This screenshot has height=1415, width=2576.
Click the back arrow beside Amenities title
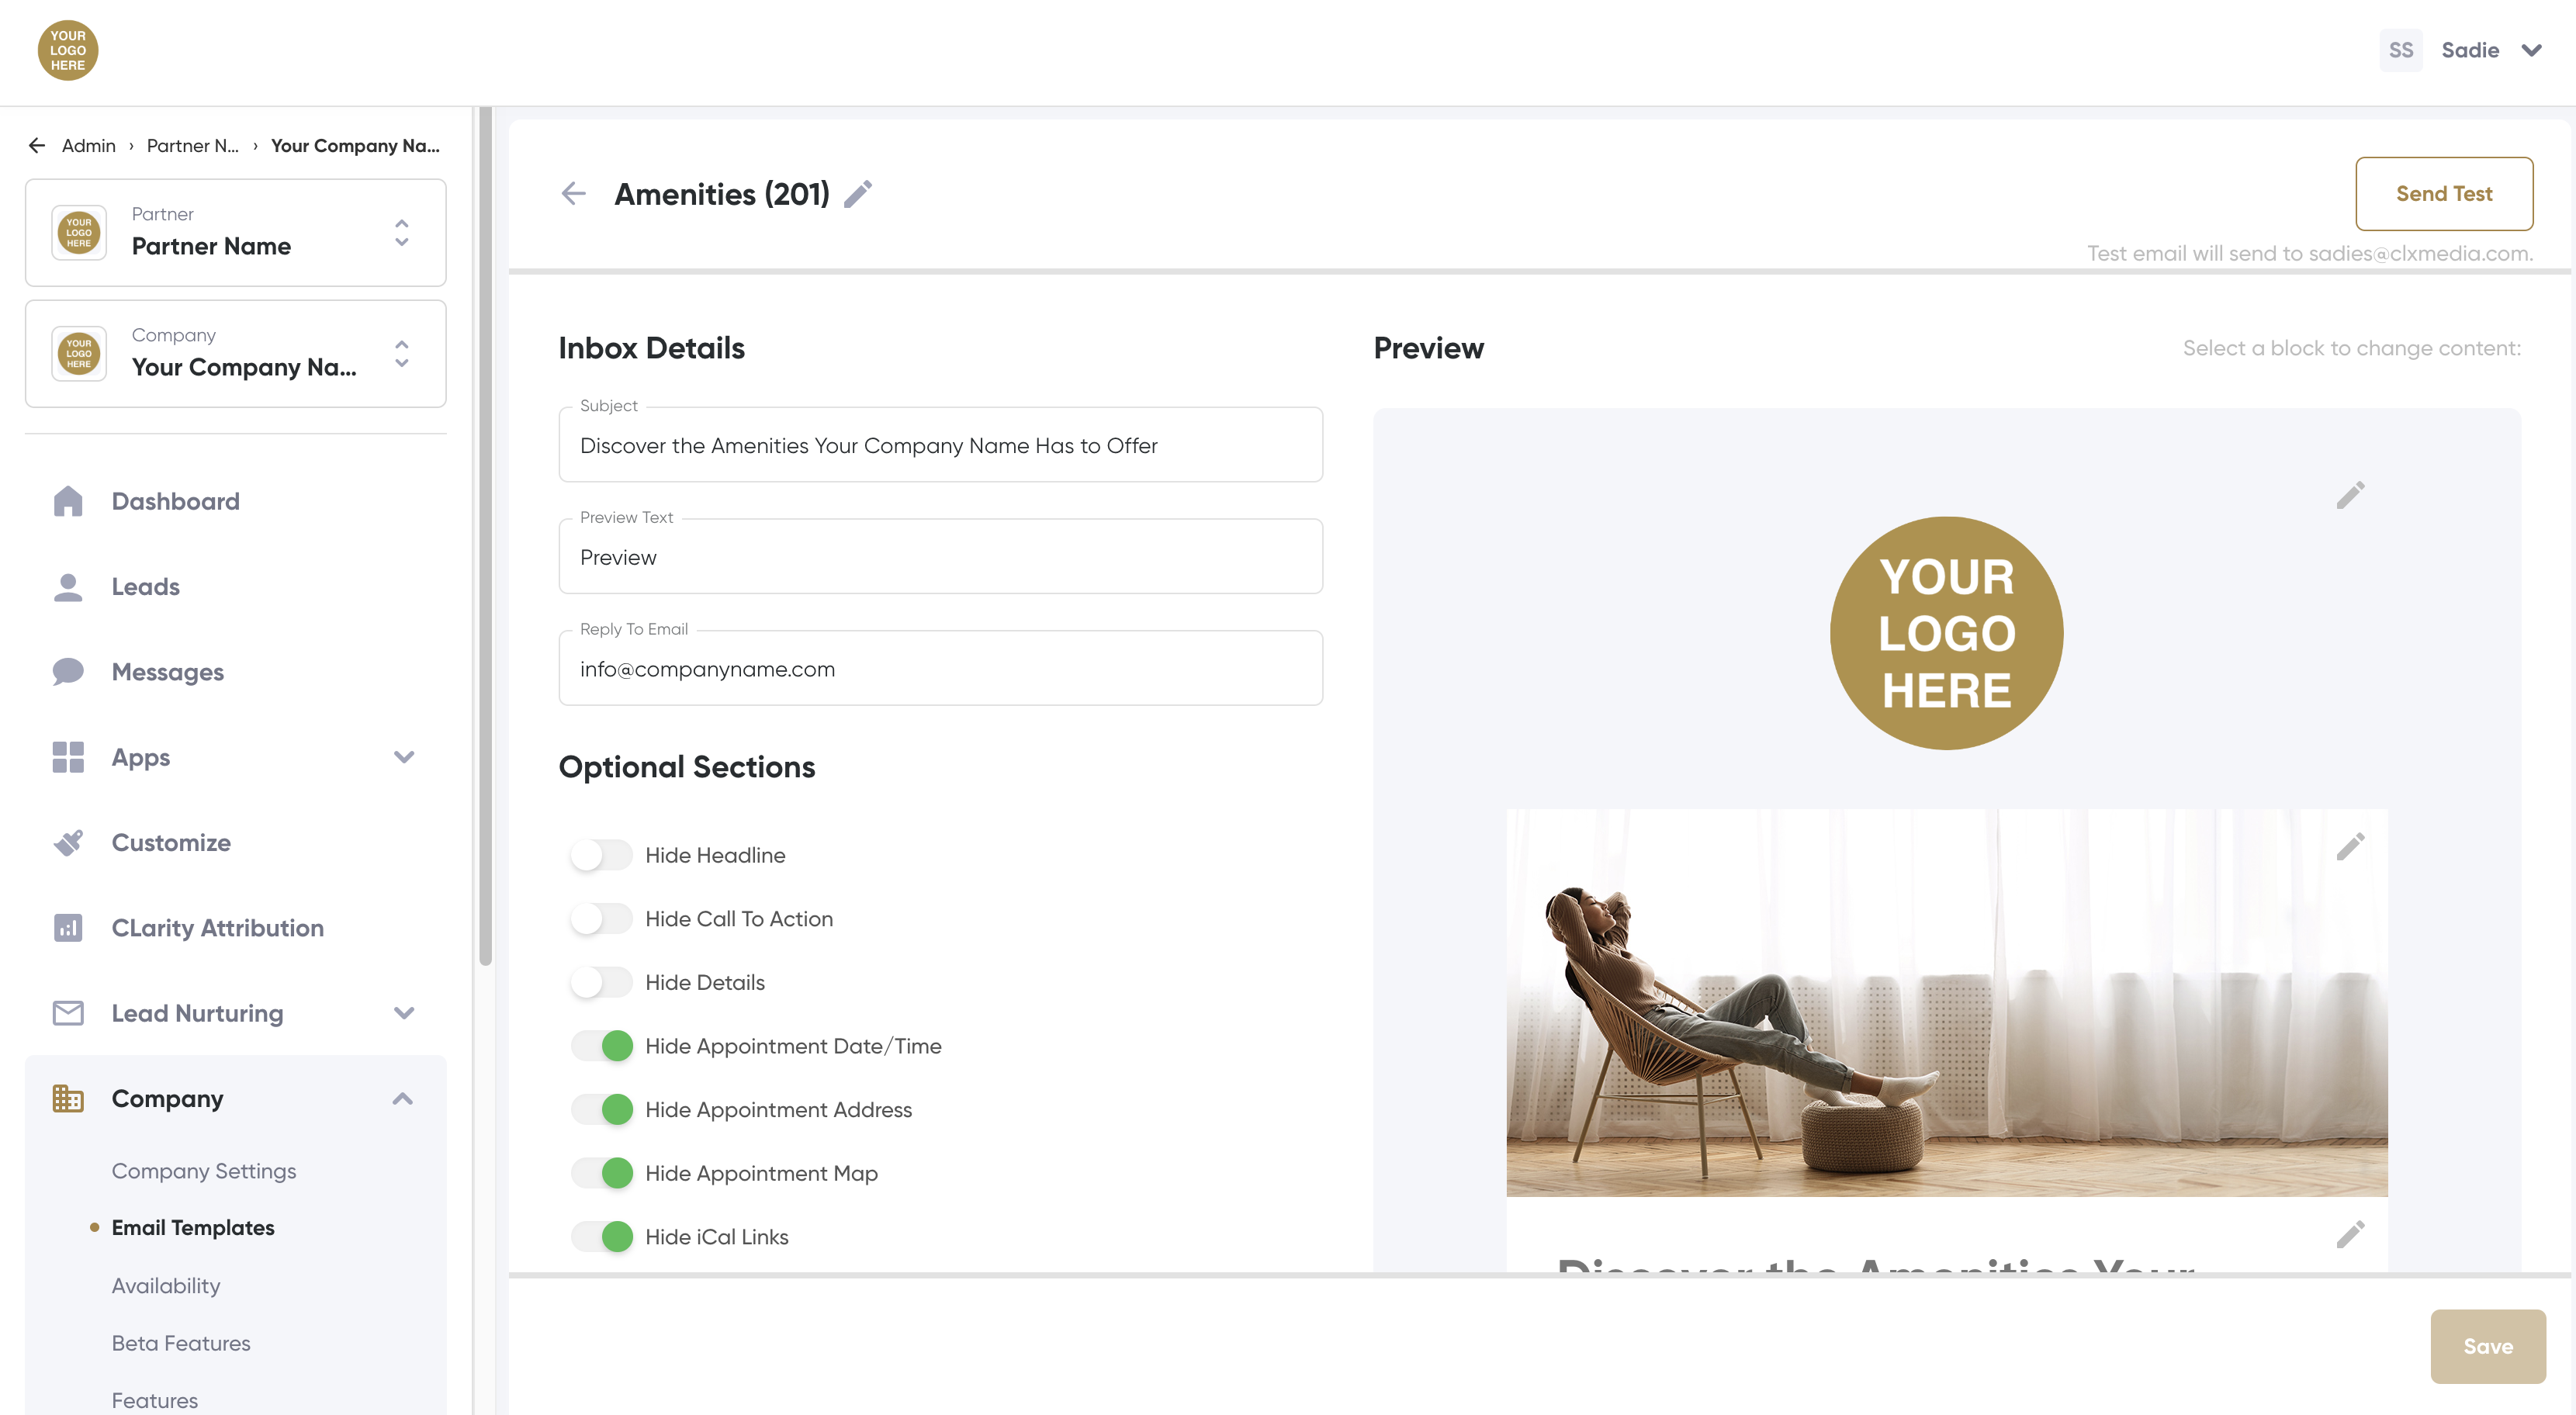pyautogui.click(x=573, y=194)
